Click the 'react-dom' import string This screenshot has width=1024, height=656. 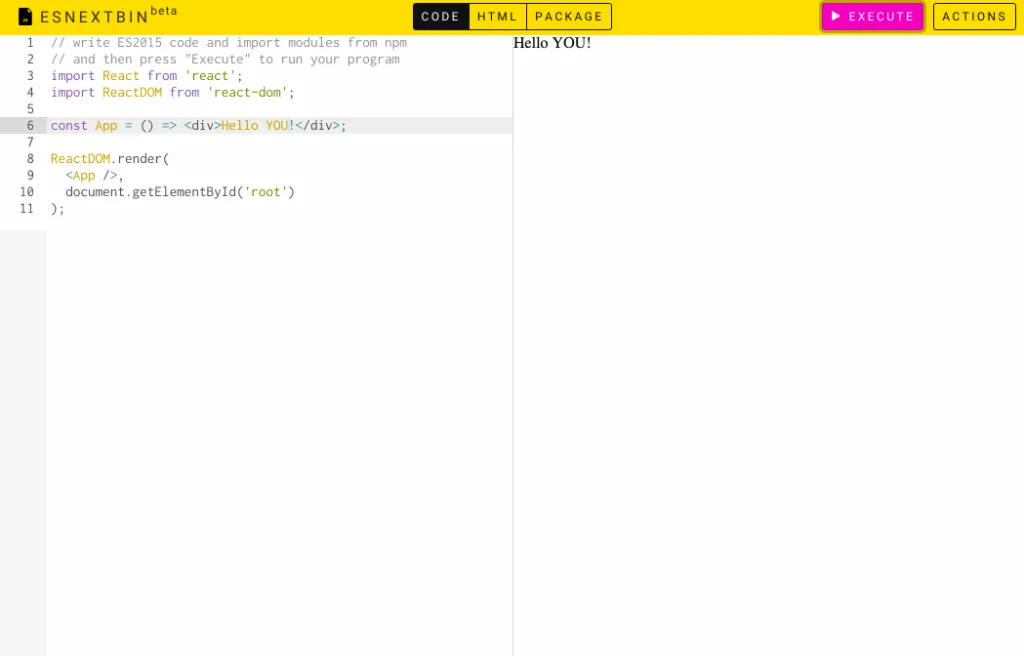(x=247, y=92)
